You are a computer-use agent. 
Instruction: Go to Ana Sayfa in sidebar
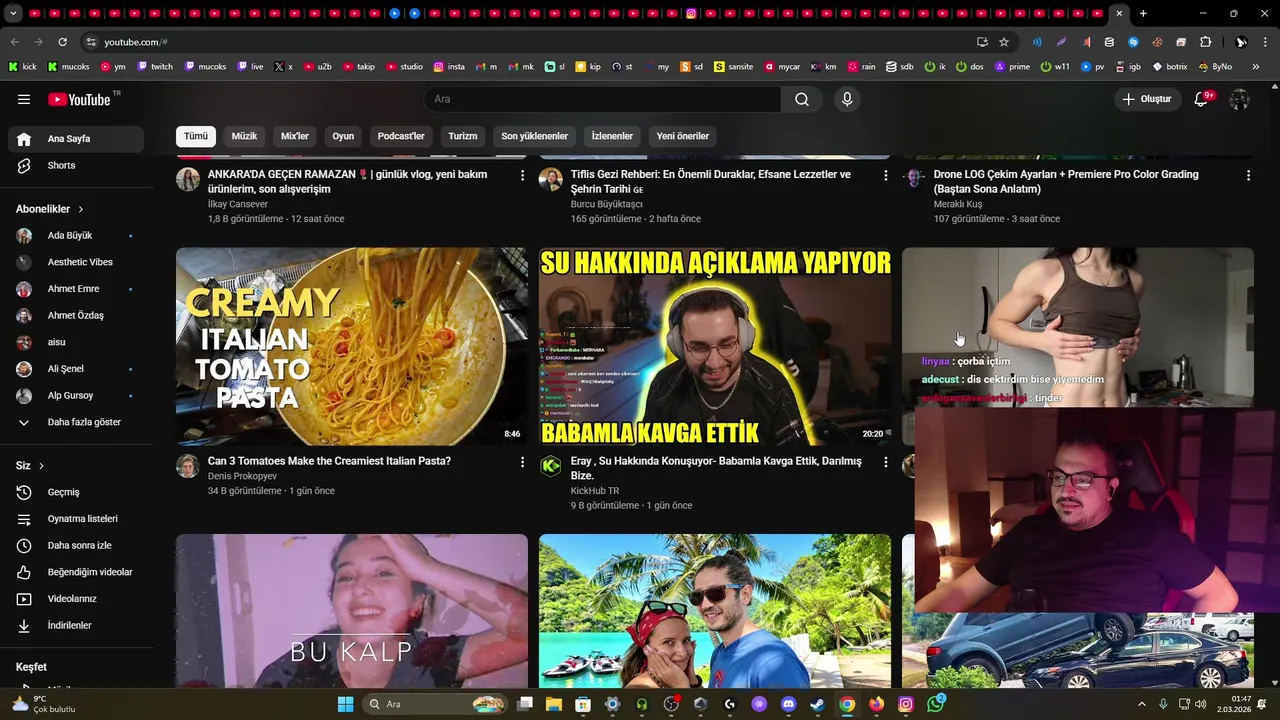pos(76,139)
